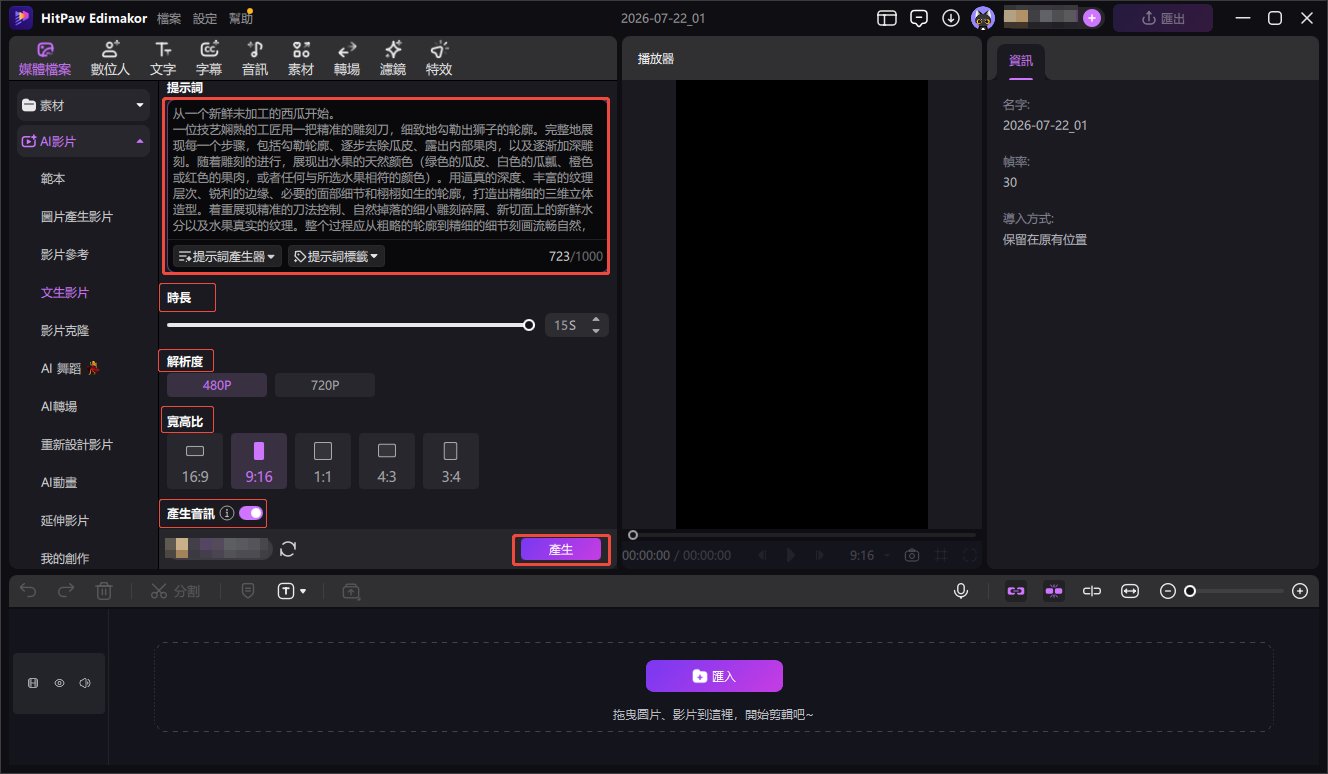Take a snapshot with the camera icon

pyautogui.click(x=912, y=555)
